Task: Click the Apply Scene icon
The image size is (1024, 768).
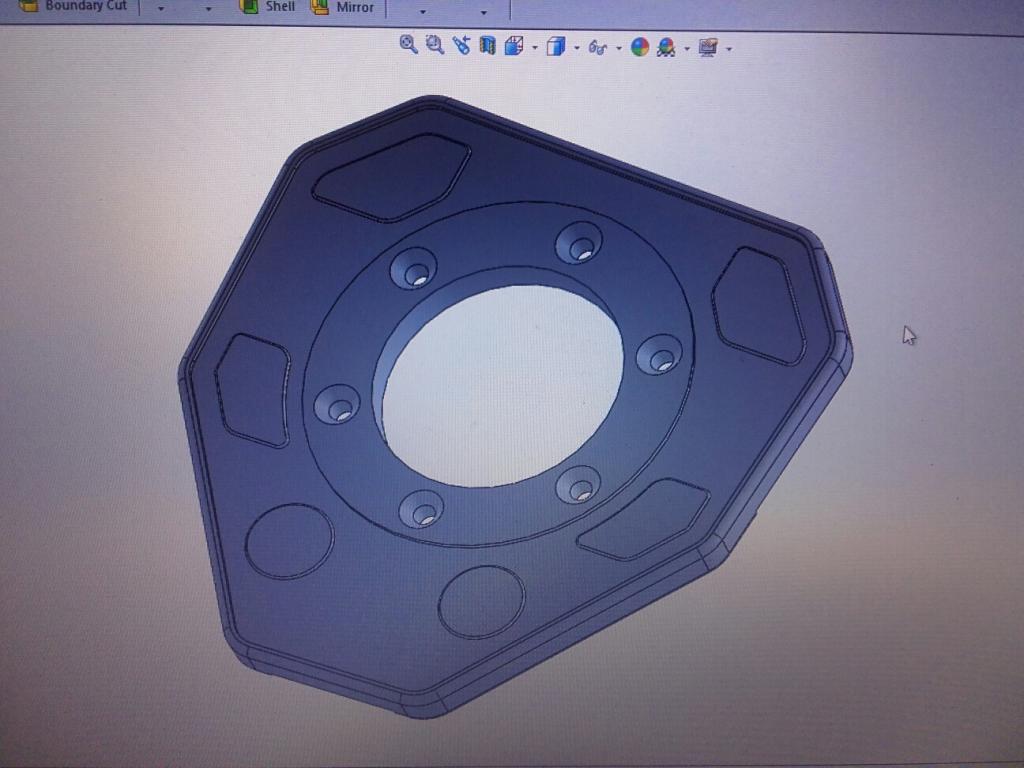Action: [666, 48]
